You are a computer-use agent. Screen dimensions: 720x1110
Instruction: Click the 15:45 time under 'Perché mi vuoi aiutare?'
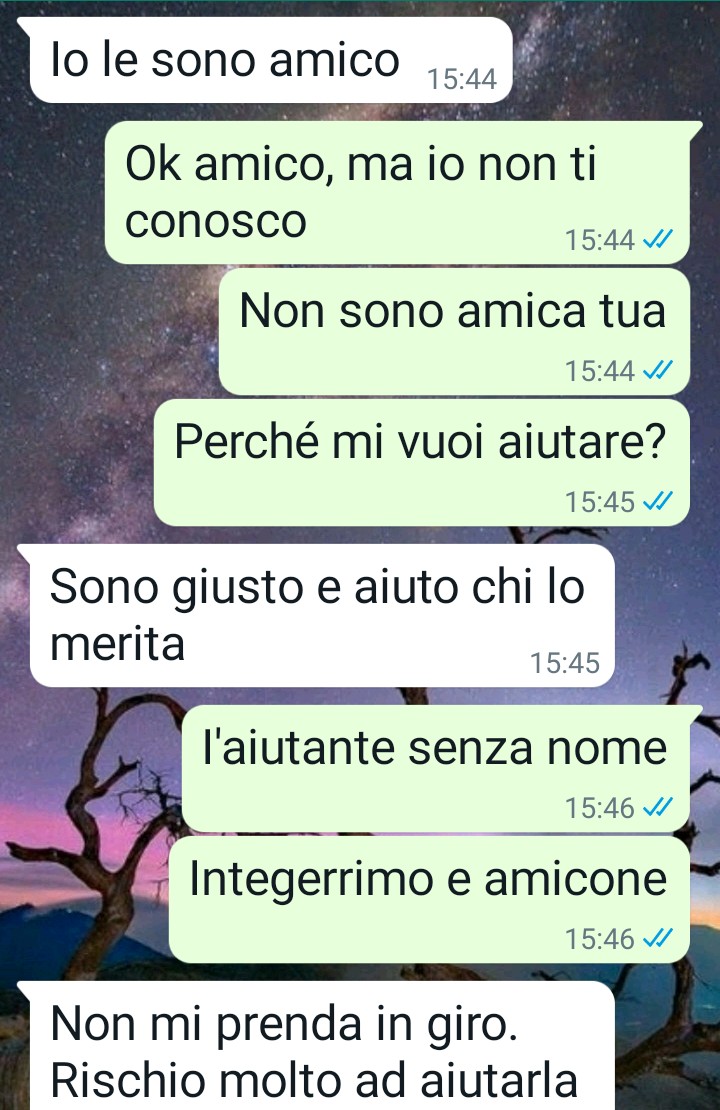click(600, 502)
